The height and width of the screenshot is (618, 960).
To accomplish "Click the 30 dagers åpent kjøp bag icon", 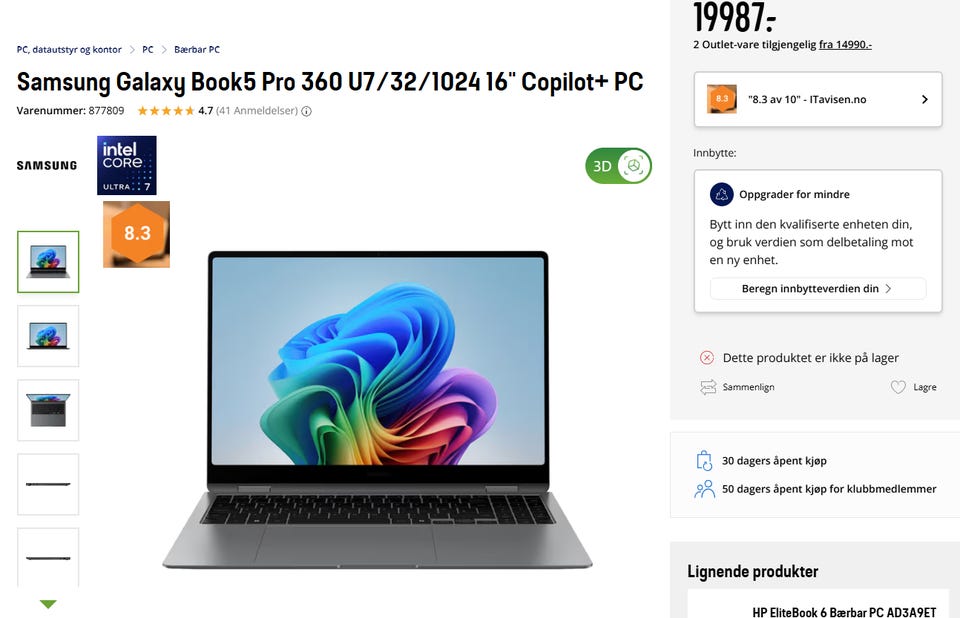I will [x=705, y=461].
